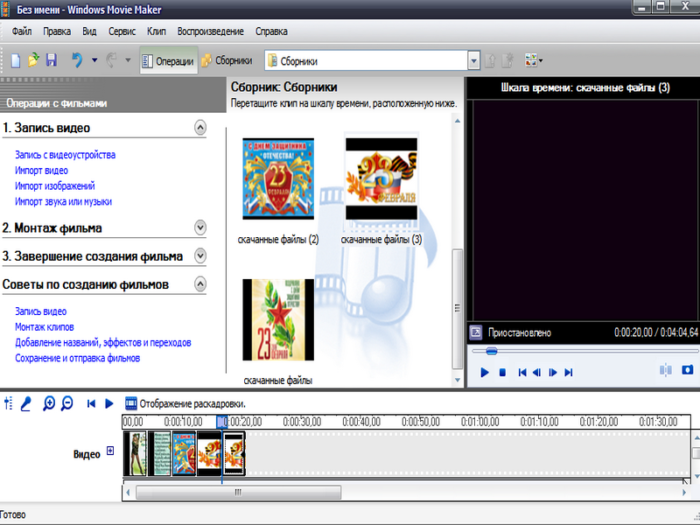The width and height of the screenshot is (700, 525).
Task: Undo the last action
Action: (x=77, y=60)
